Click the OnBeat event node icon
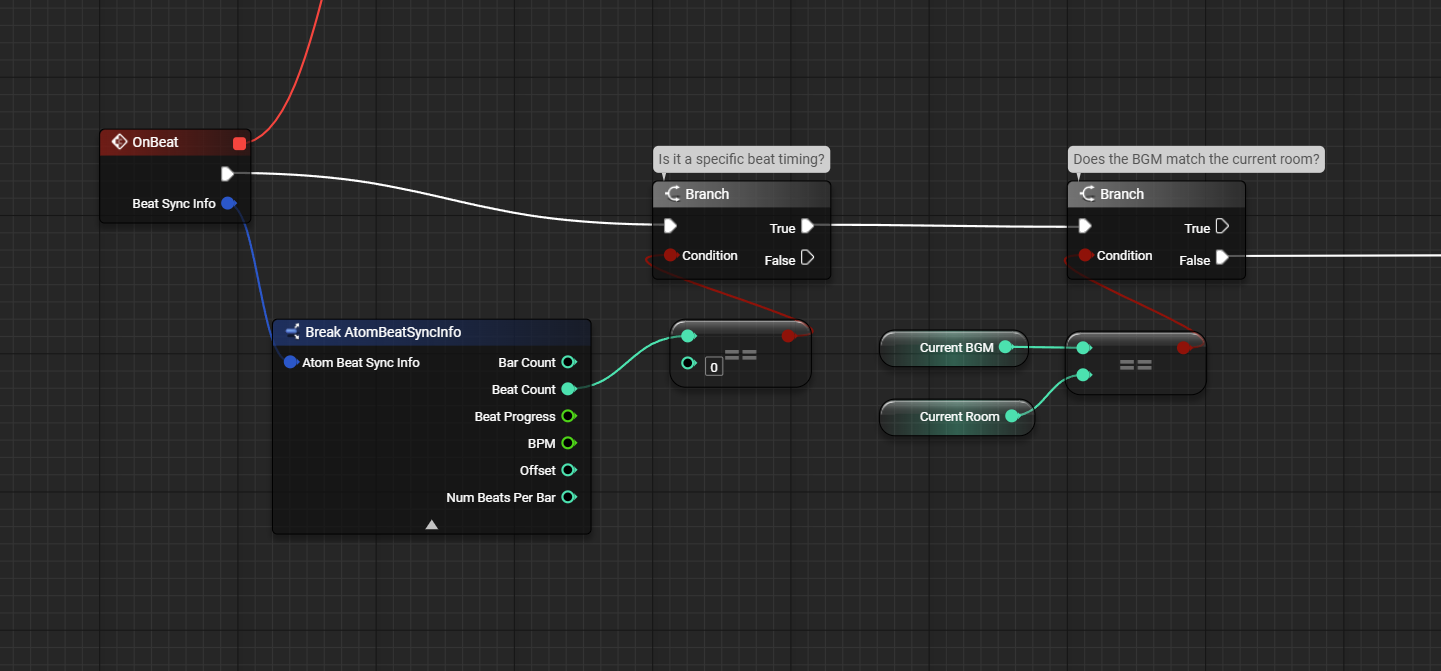 tap(119, 142)
